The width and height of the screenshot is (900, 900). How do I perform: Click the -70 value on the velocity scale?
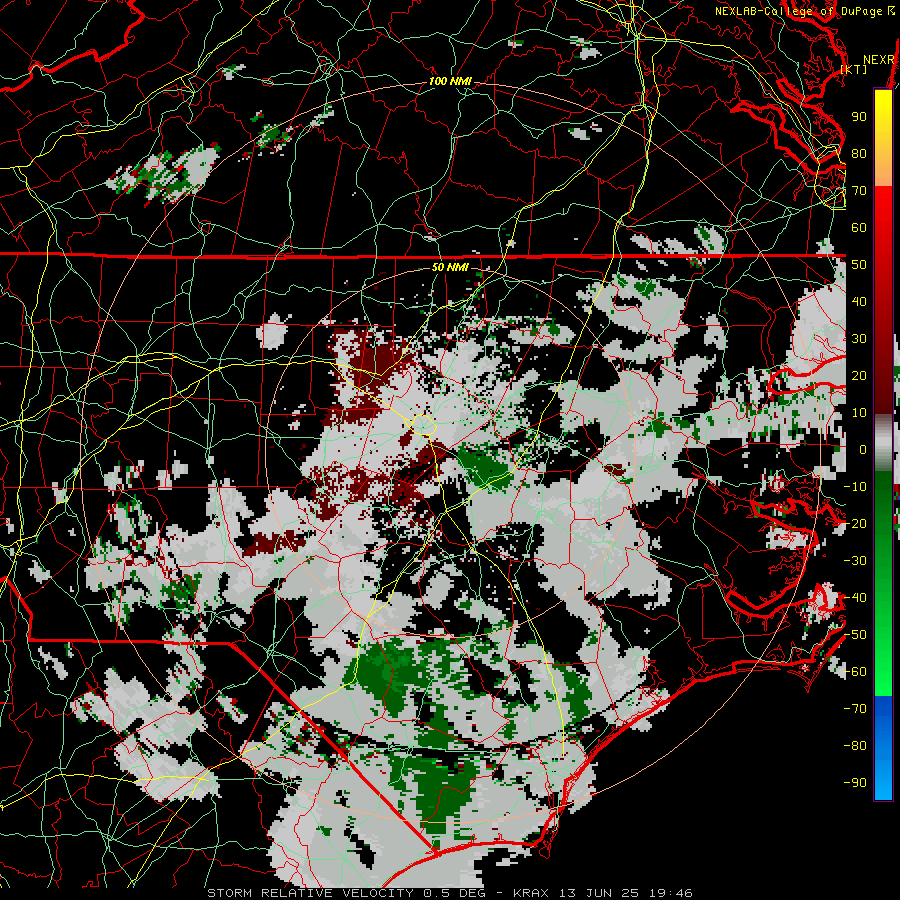[x=855, y=709]
